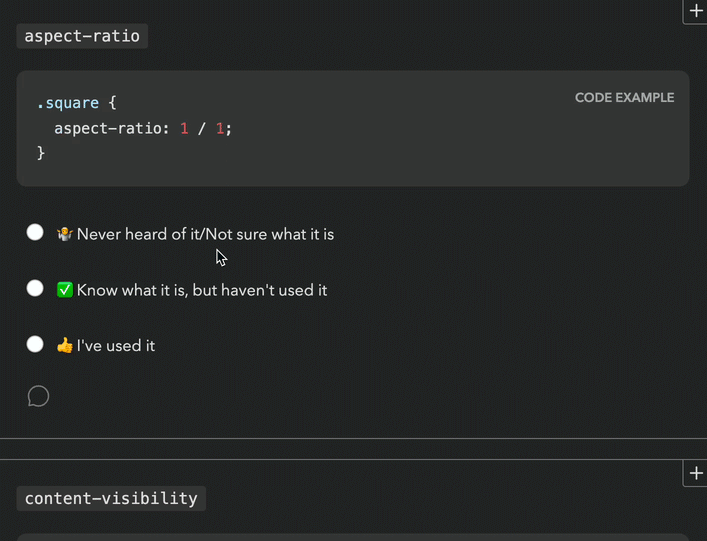Open the comment speech bubble icon
707x541 pixels.
point(38,397)
